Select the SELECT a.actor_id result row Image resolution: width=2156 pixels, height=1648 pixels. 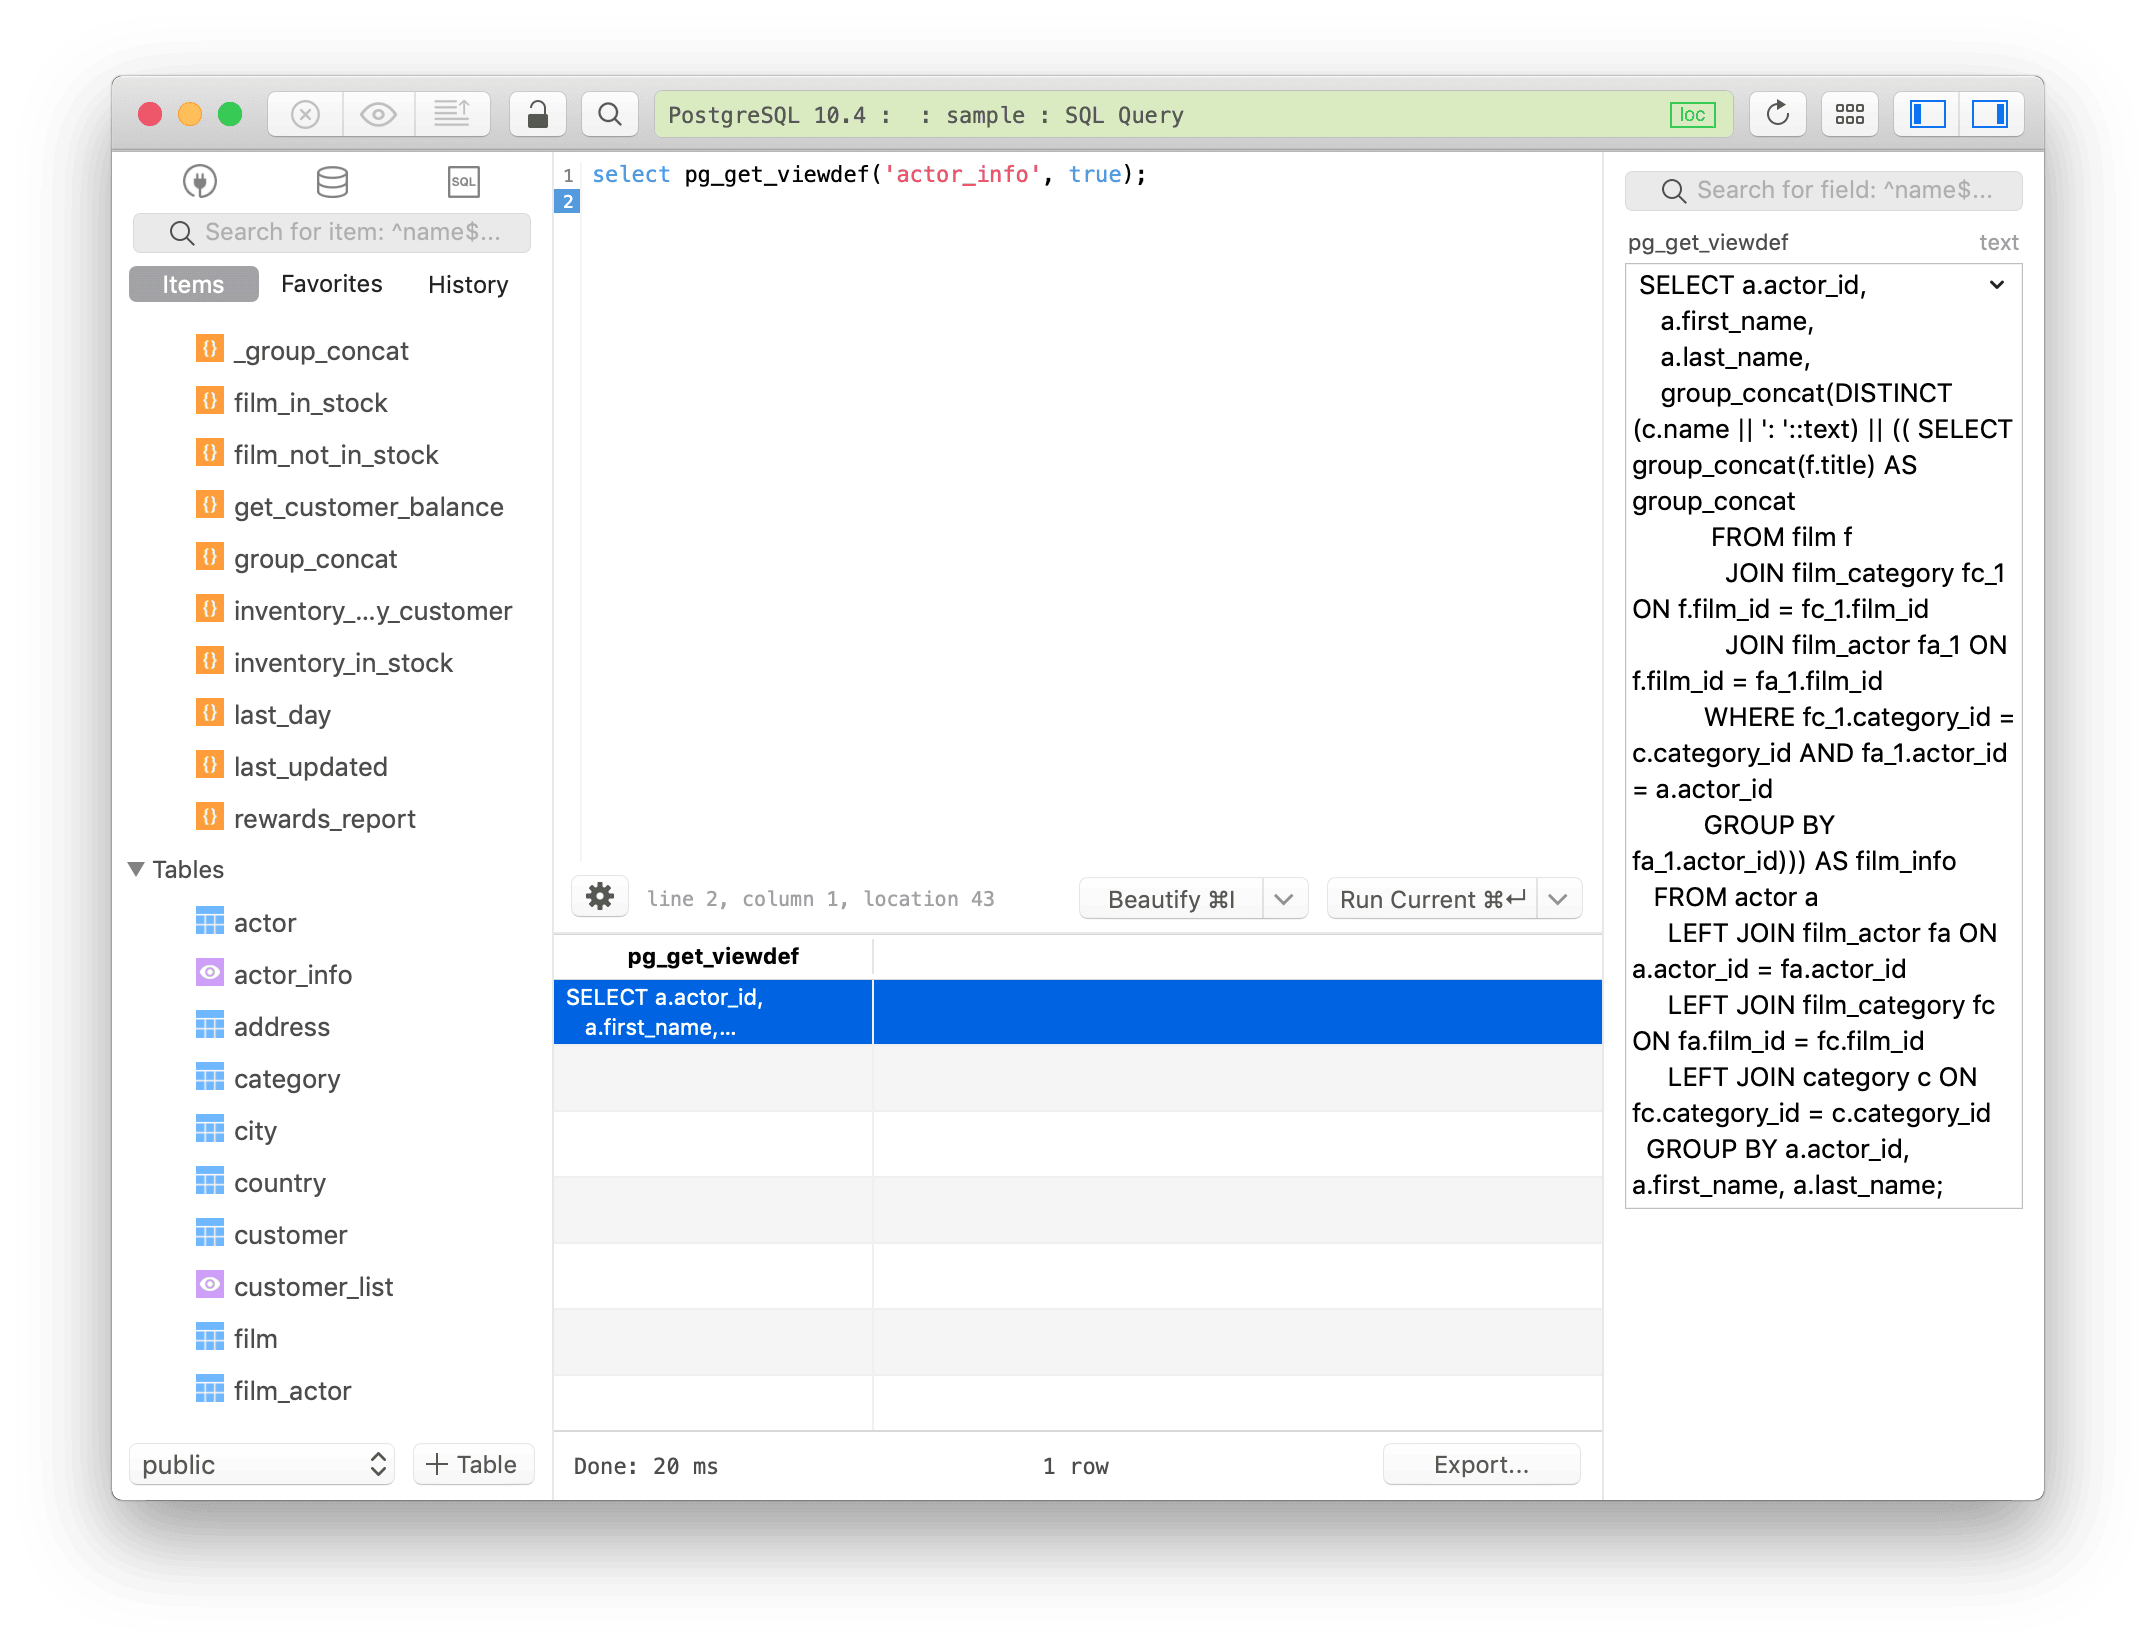click(x=1077, y=1012)
